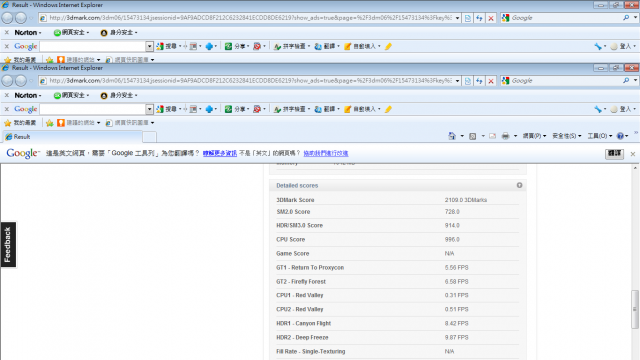
Task: Close the Google toolbar in front window
Action: click(7, 109)
